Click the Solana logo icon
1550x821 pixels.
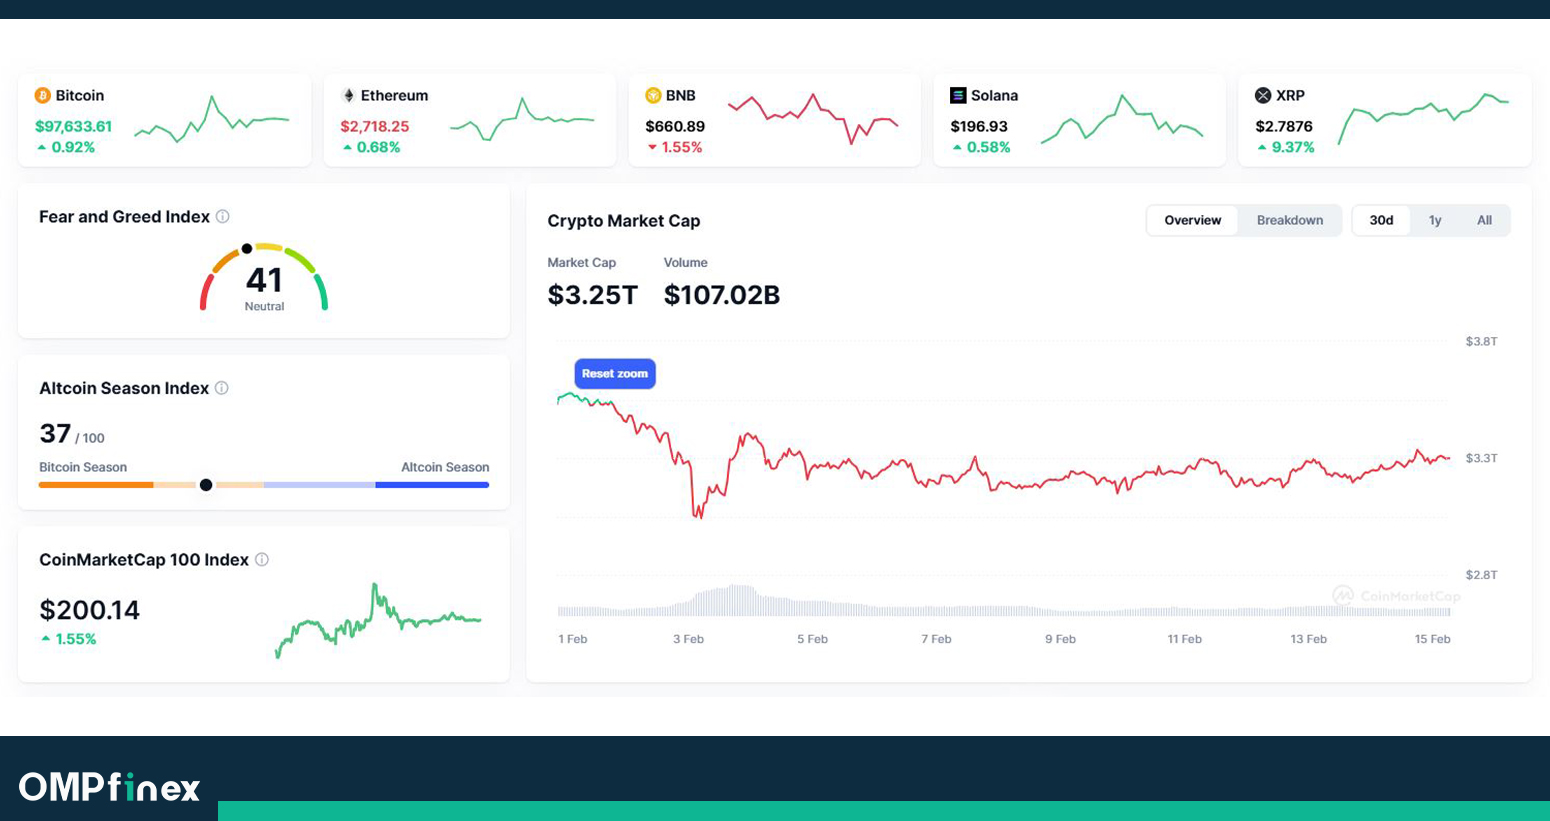[x=958, y=96]
